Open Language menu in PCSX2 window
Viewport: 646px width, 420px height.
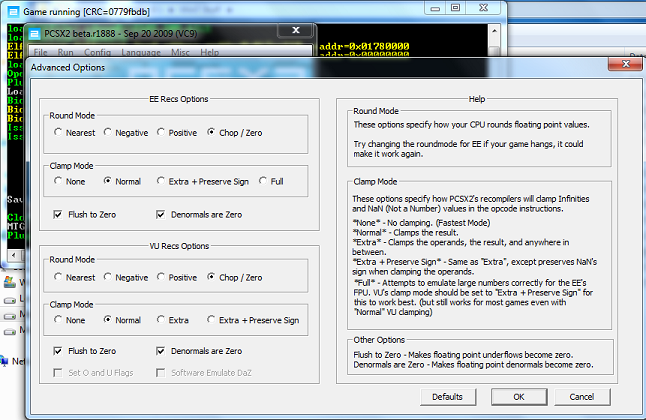tap(141, 52)
